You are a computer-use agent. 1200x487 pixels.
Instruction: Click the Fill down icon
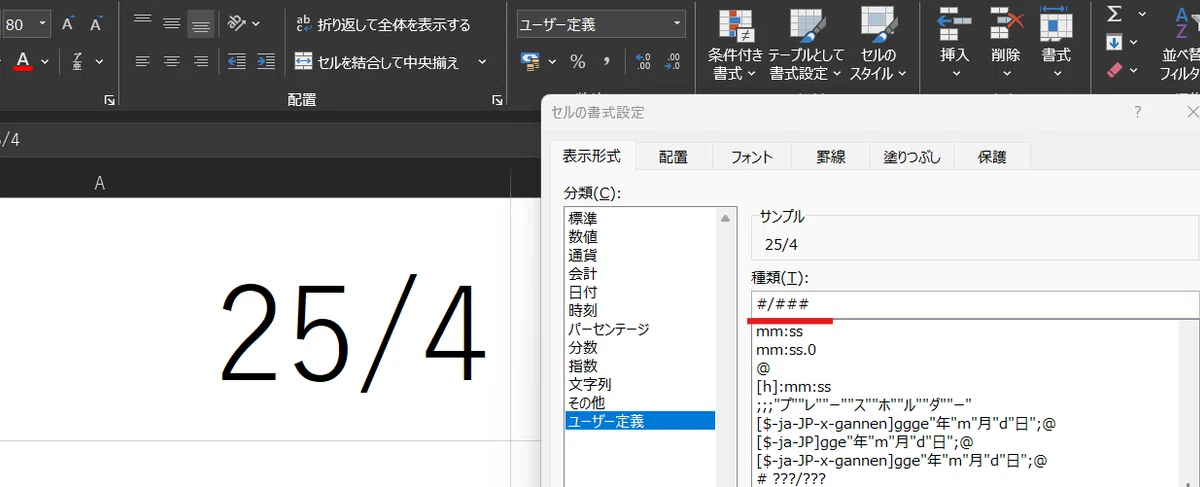click(x=1115, y=42)
